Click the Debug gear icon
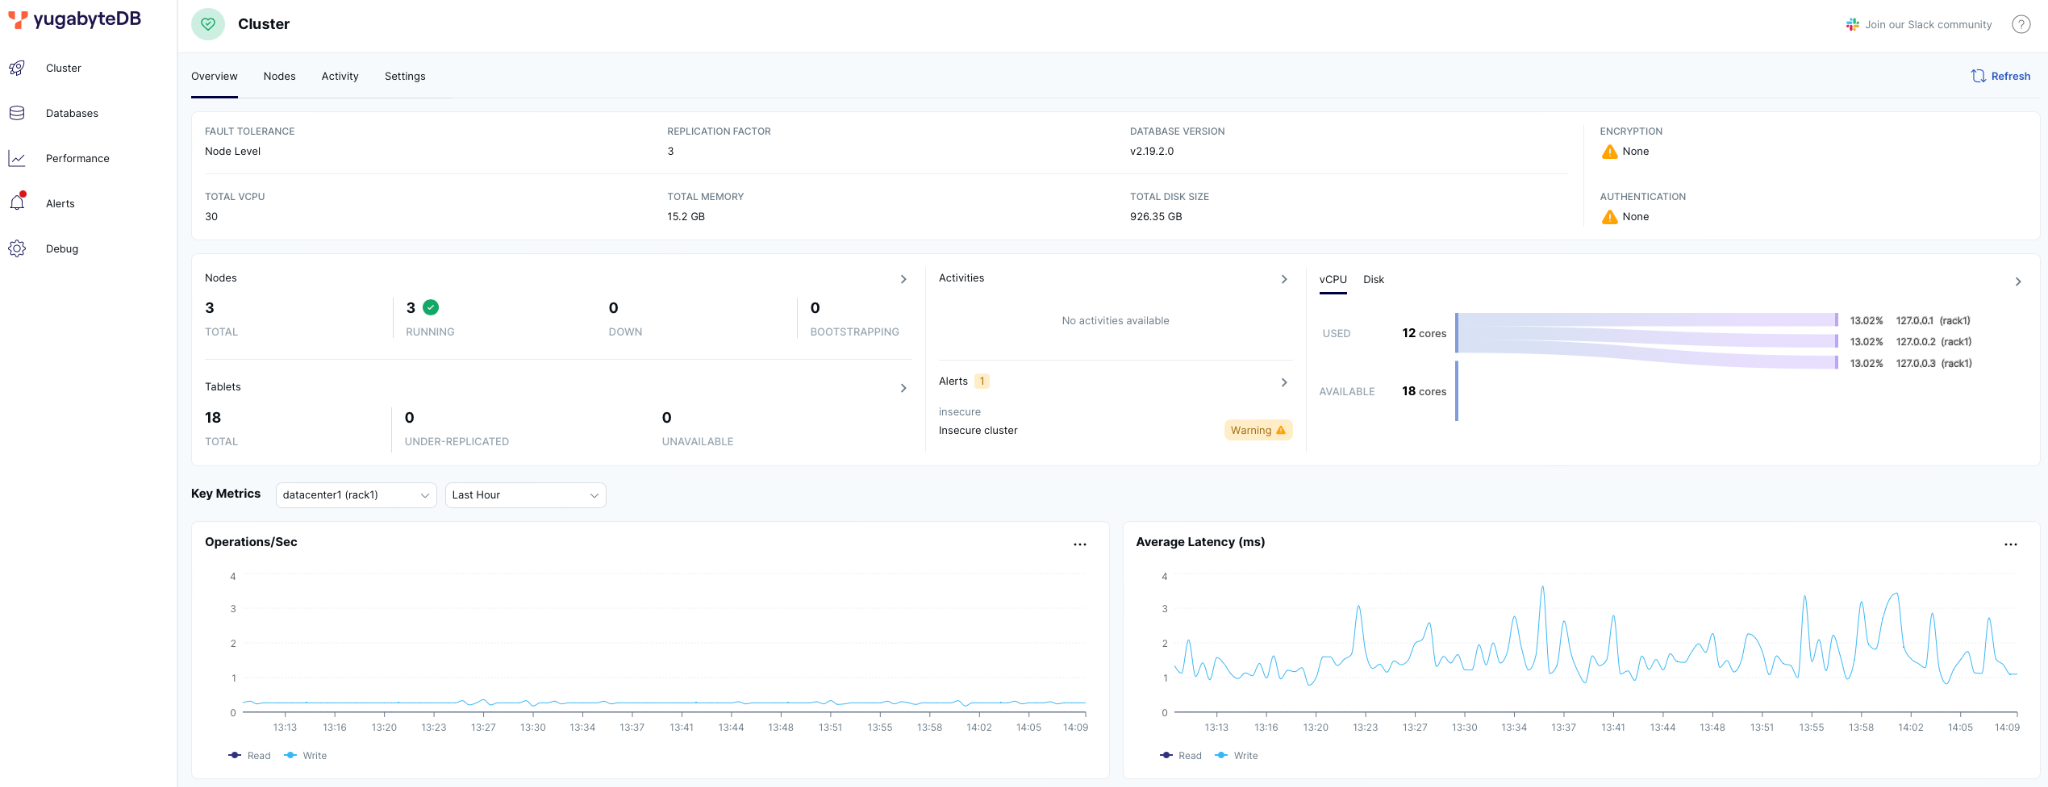Viewport: 2048px width, 787px height. point(17,248)
